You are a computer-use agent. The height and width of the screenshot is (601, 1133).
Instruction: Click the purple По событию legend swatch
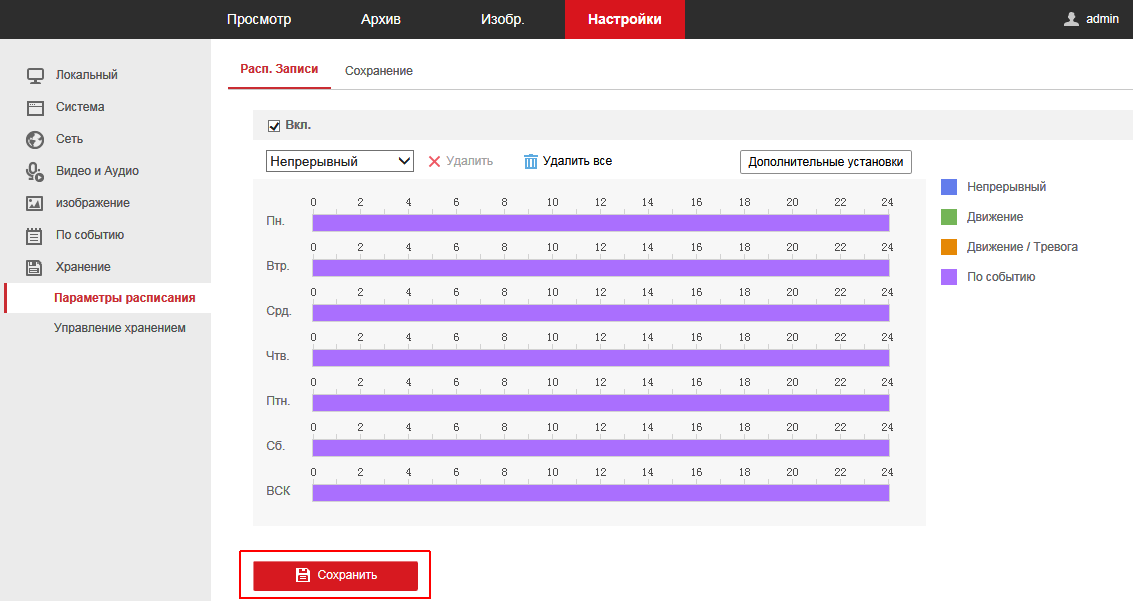click(x=949, y=277)
